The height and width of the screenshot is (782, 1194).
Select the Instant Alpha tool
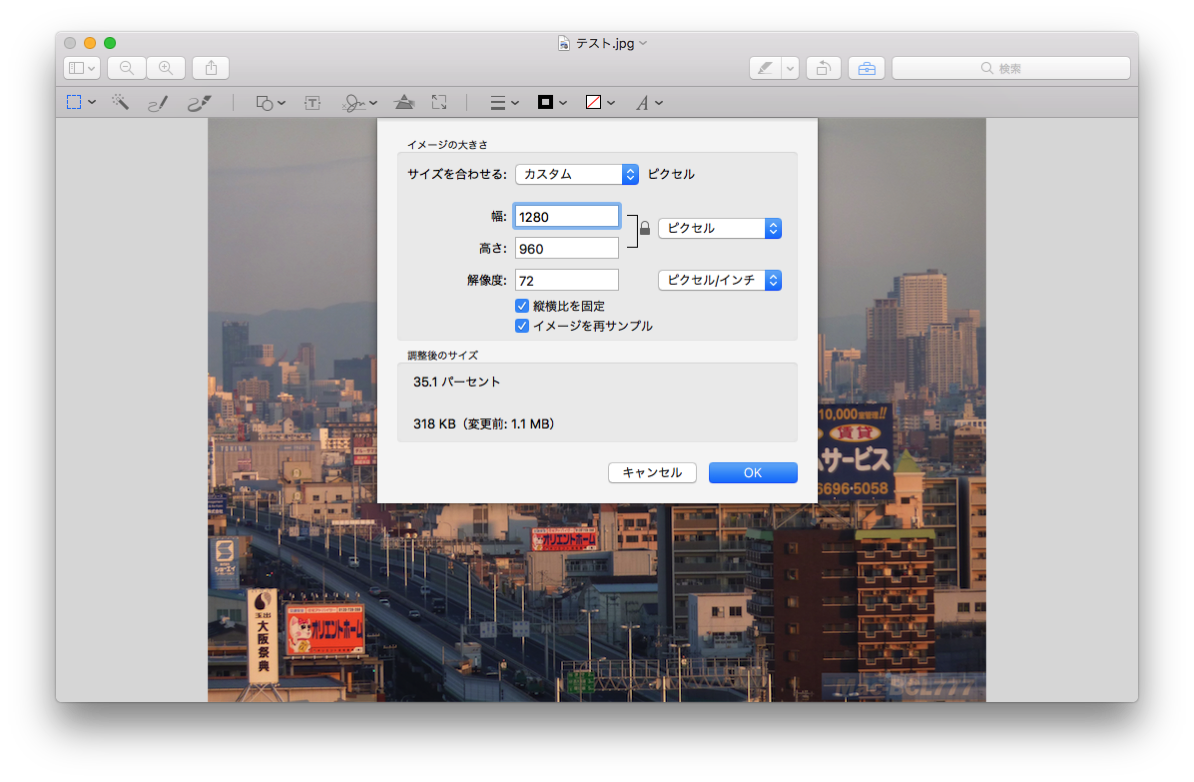120,101
